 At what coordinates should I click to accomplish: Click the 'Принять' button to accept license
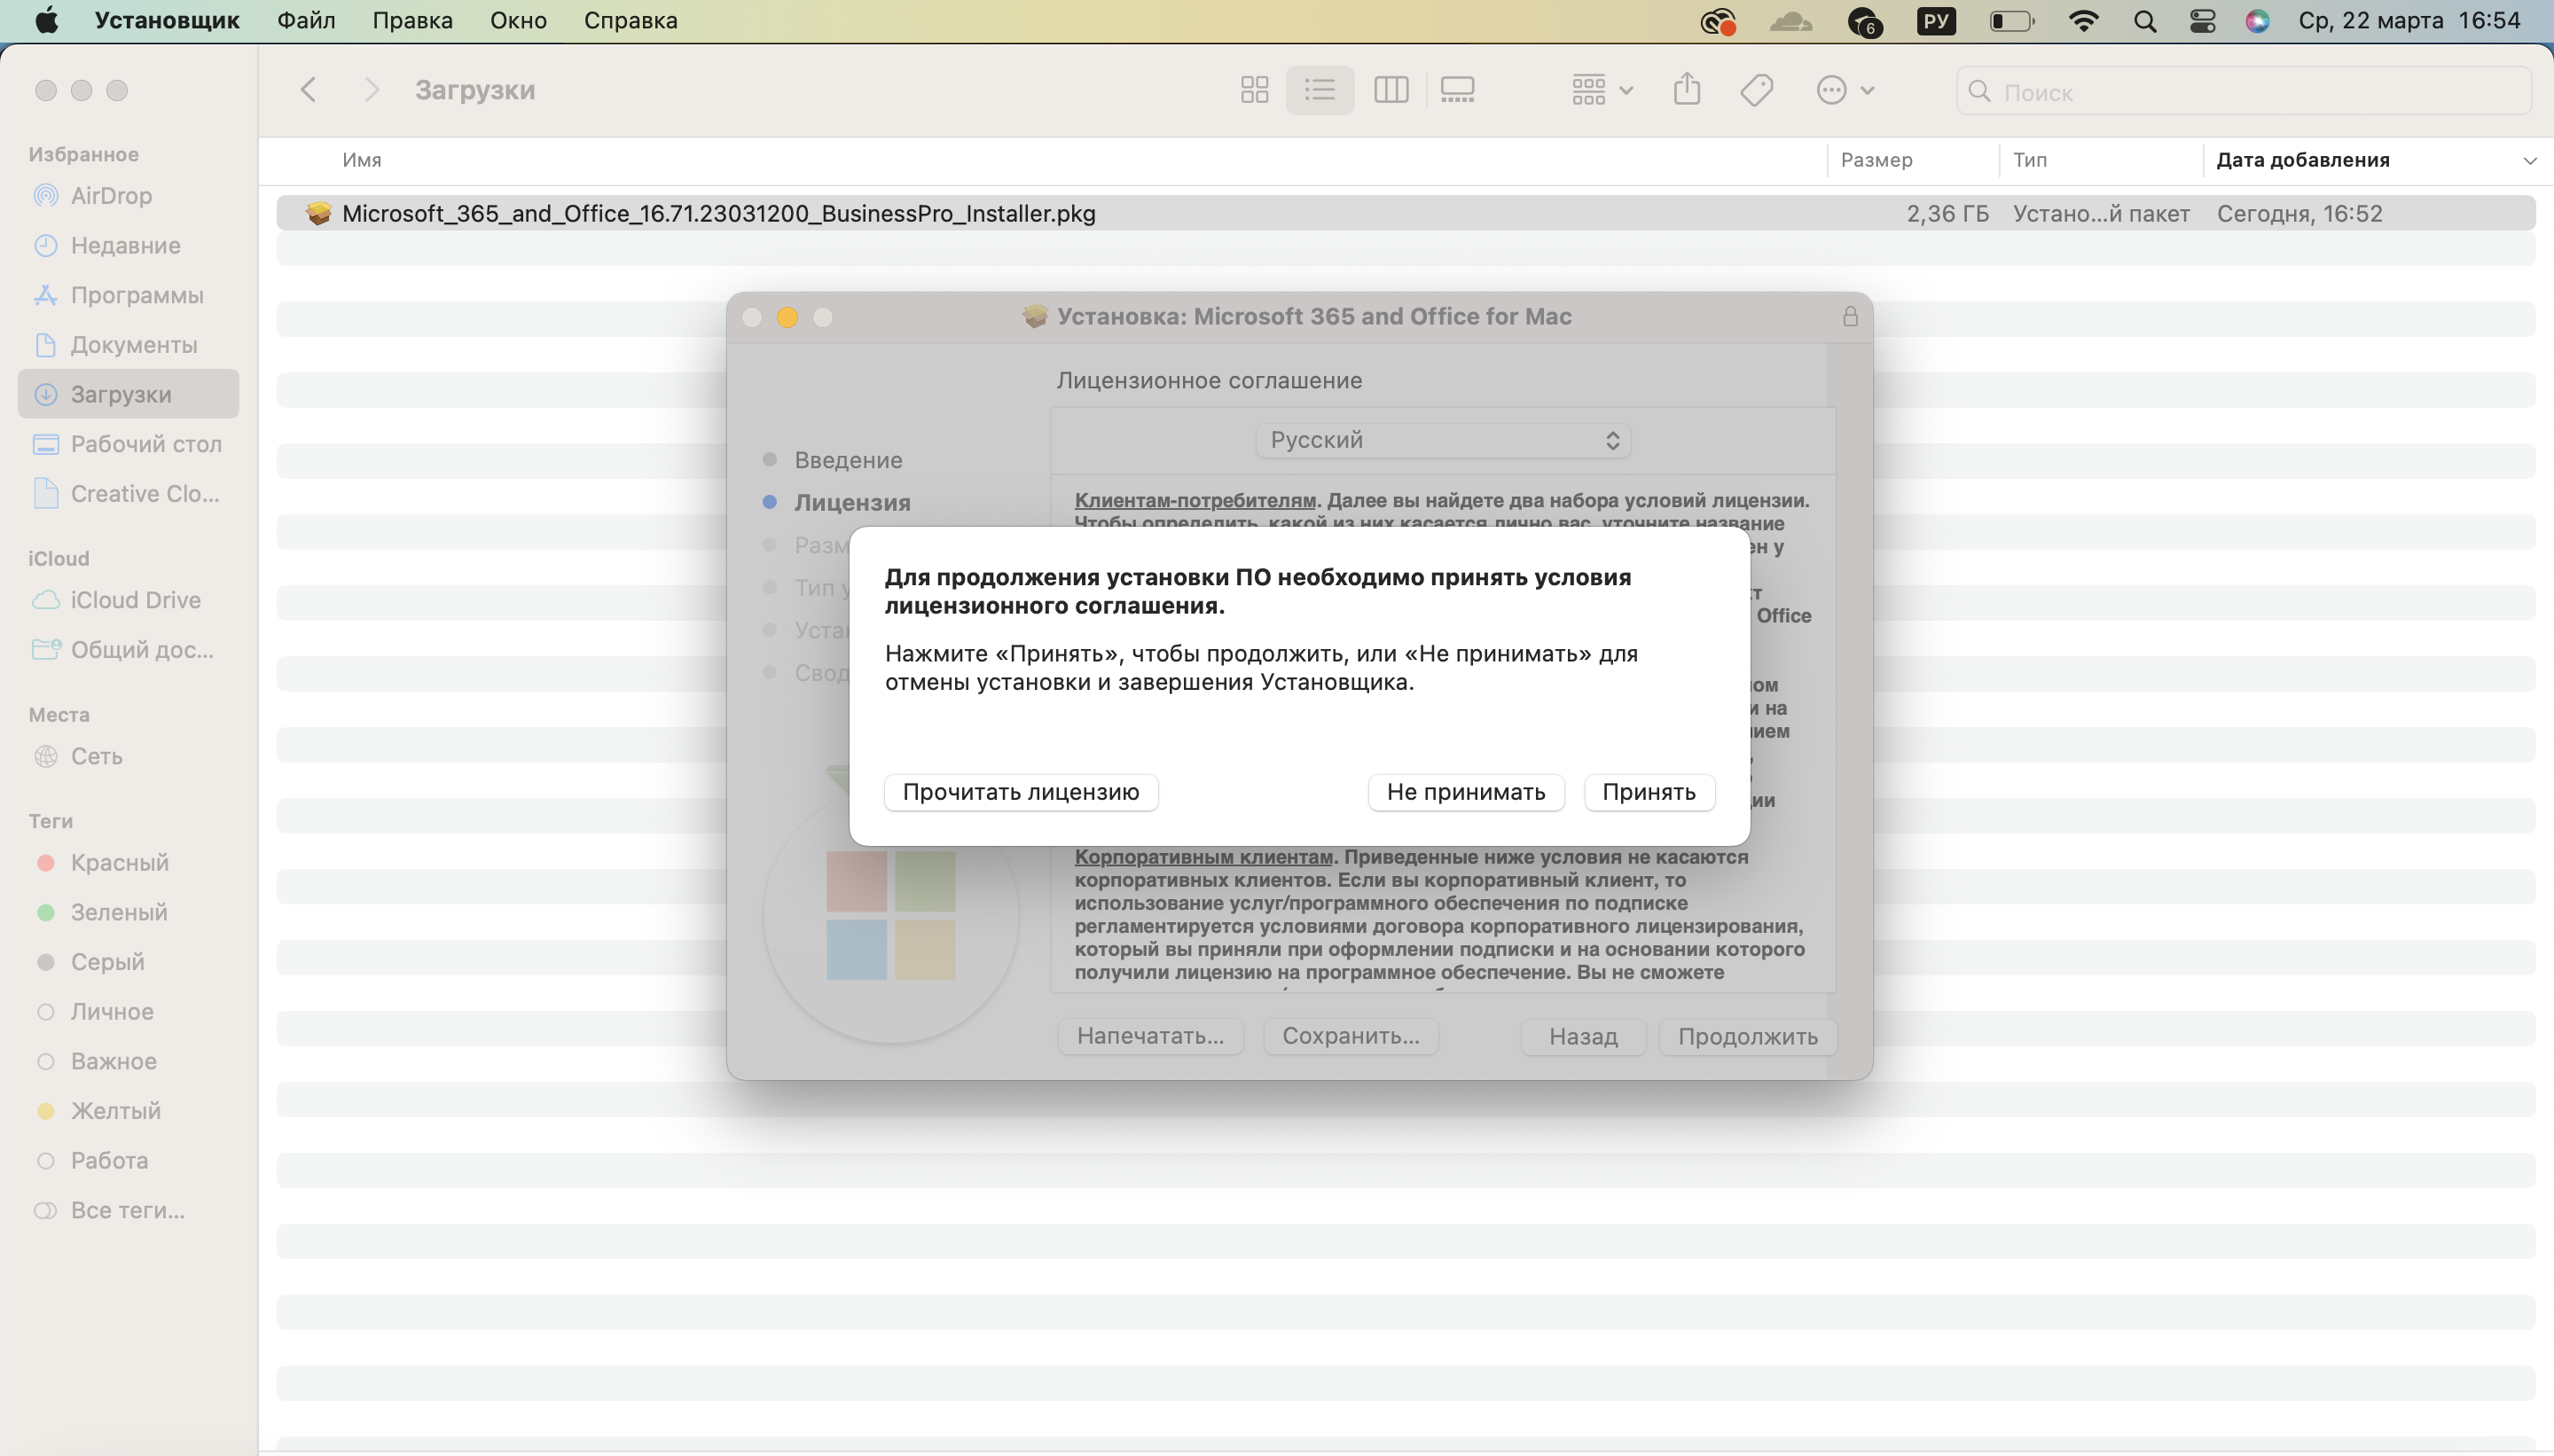click(x=1649, y=791)
